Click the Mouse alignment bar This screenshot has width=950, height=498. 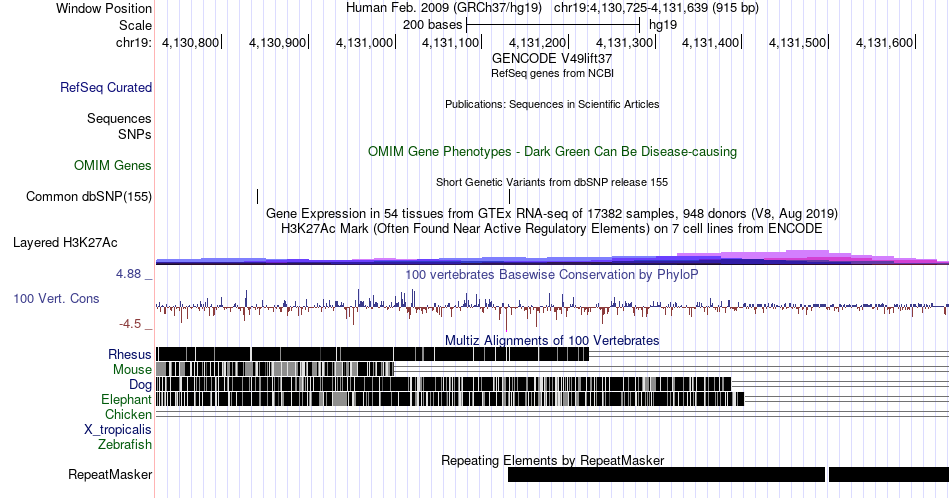(275, 370)
